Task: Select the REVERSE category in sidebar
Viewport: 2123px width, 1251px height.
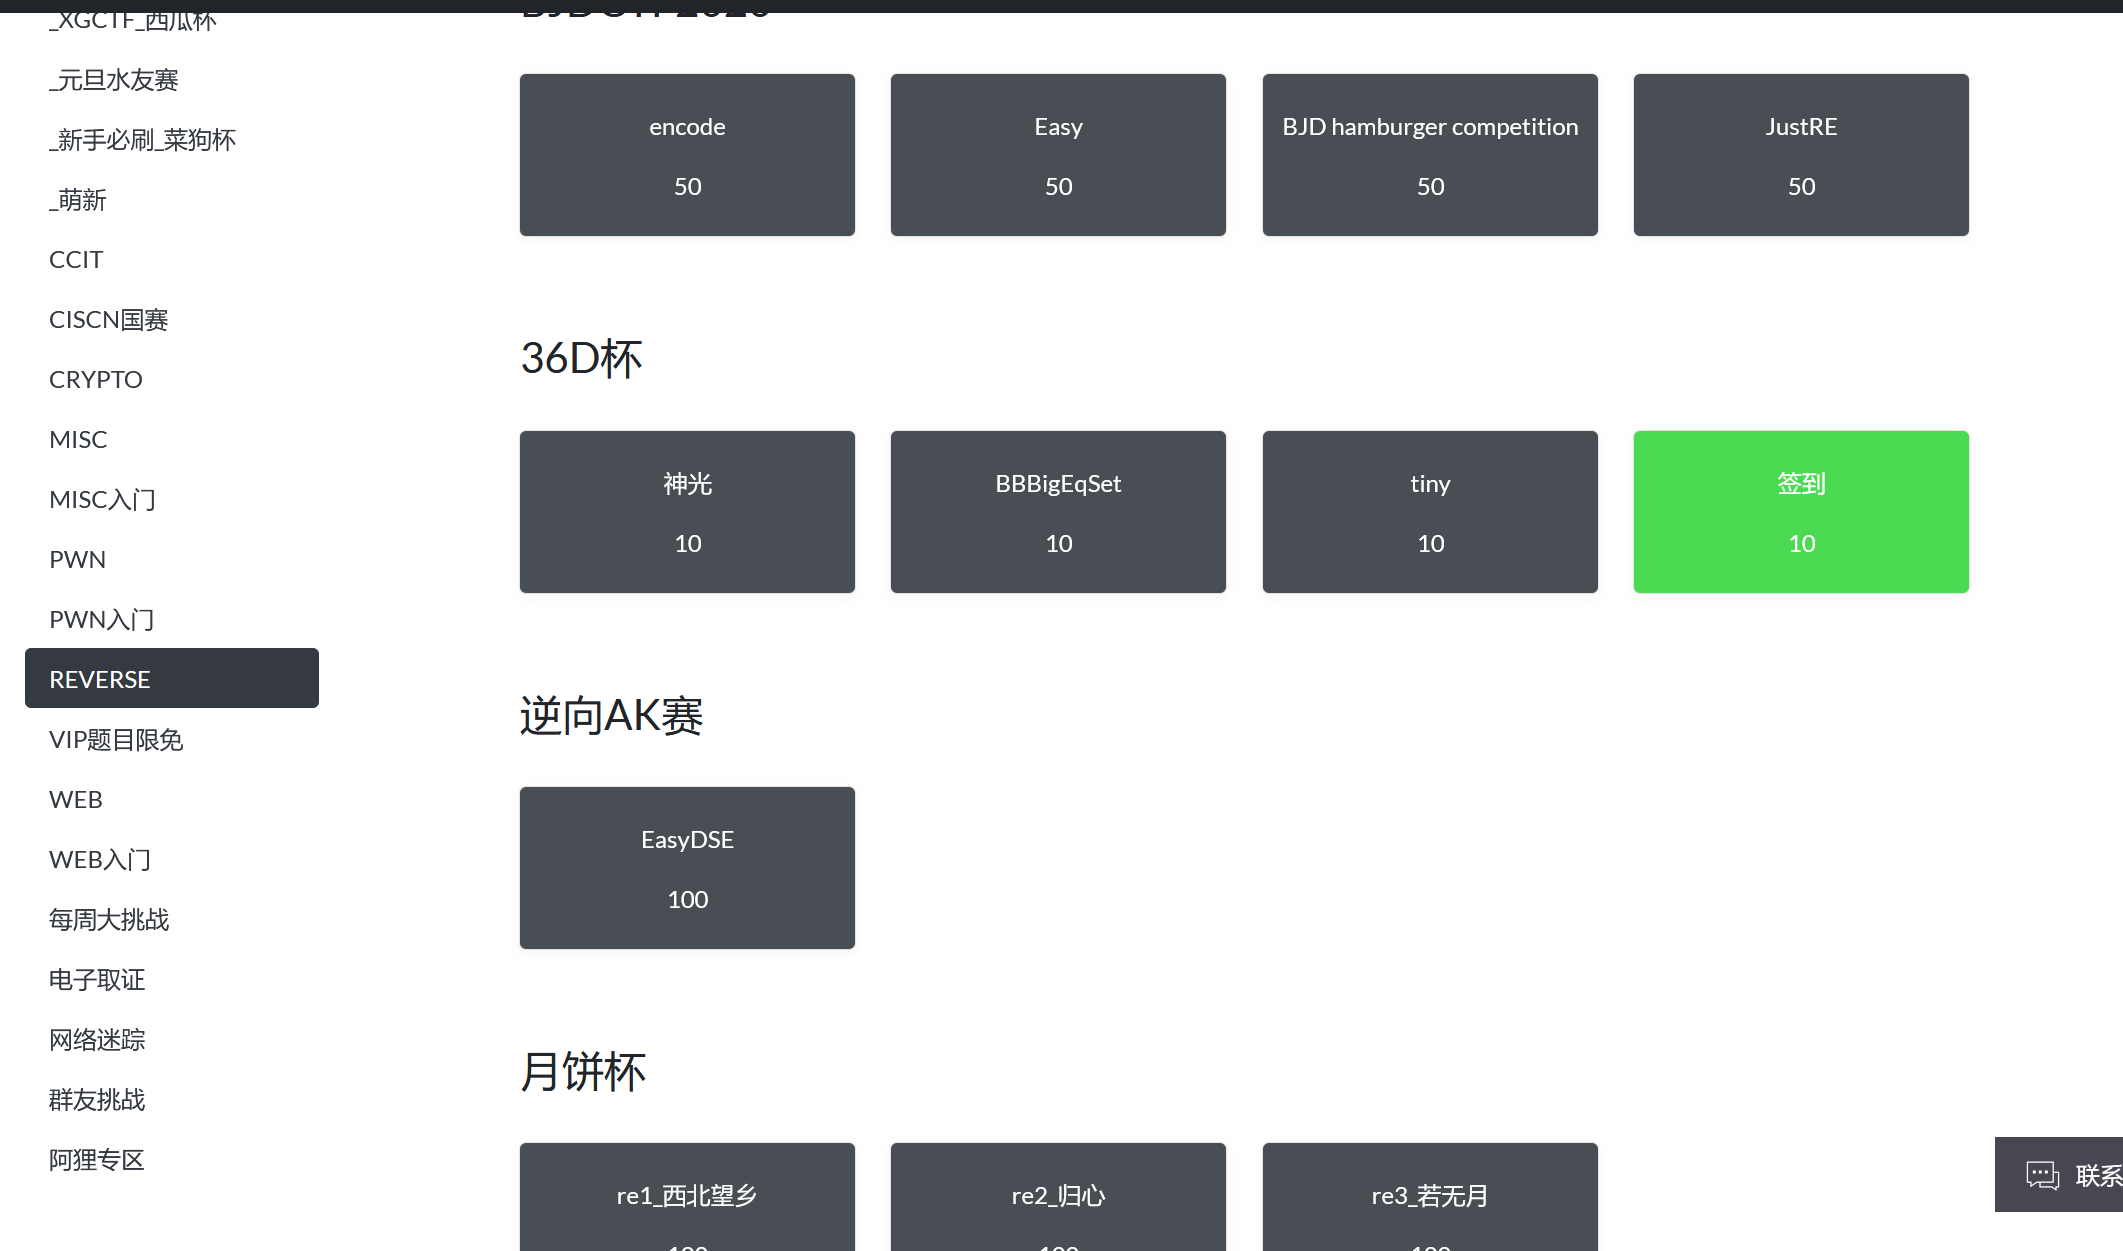Action: point(171,679)
